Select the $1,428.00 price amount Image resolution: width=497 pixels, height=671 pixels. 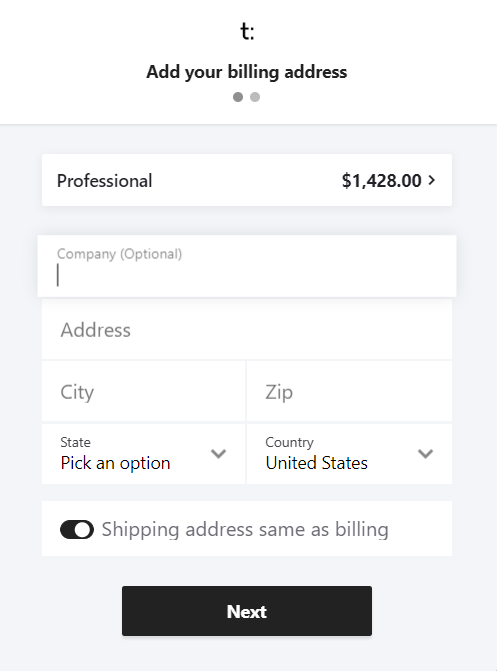click(x=381, y=181)
